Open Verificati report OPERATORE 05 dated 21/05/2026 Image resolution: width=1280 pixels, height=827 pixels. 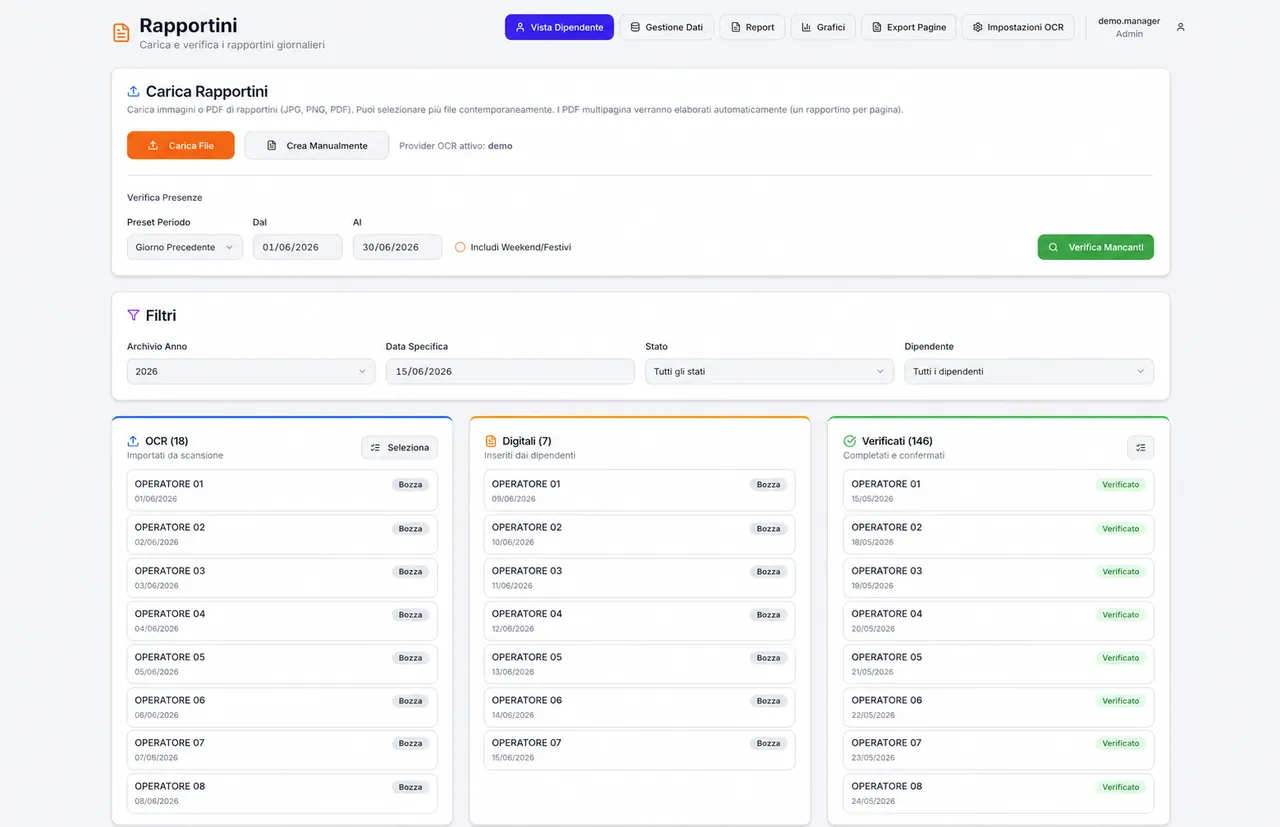(998, 663)
